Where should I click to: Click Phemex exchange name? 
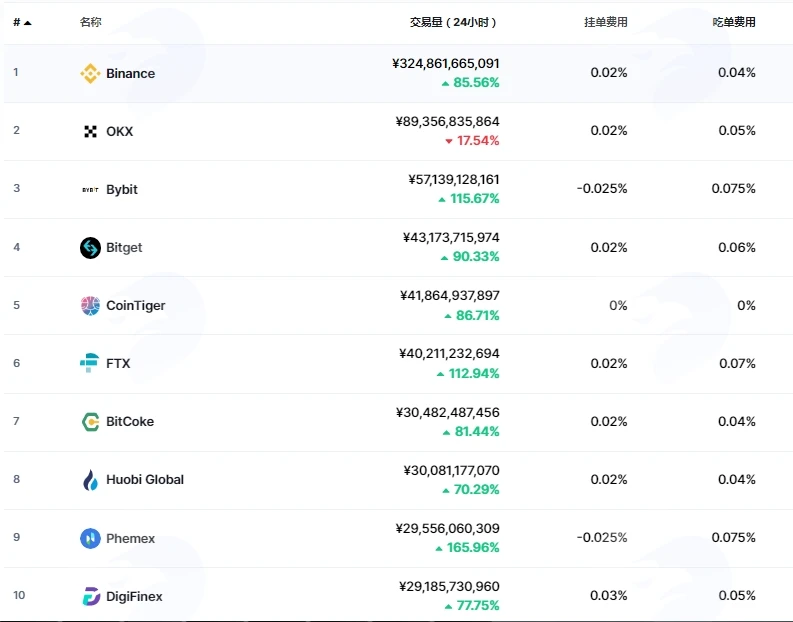coord(130,539)
